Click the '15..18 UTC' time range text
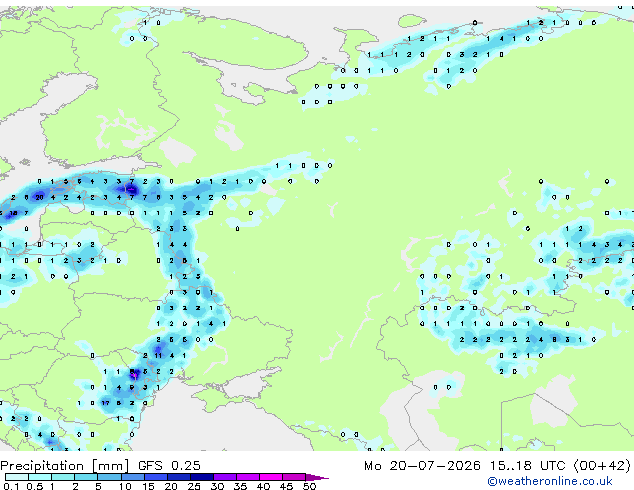 (x=527, y=466)
